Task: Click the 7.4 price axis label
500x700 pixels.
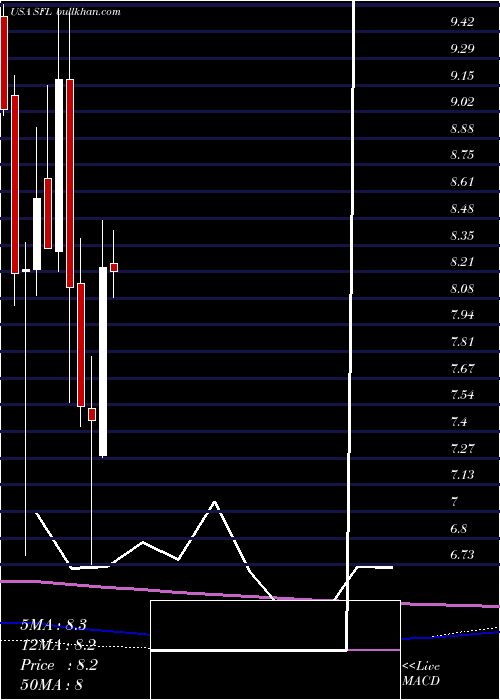Action: (459, 422)
